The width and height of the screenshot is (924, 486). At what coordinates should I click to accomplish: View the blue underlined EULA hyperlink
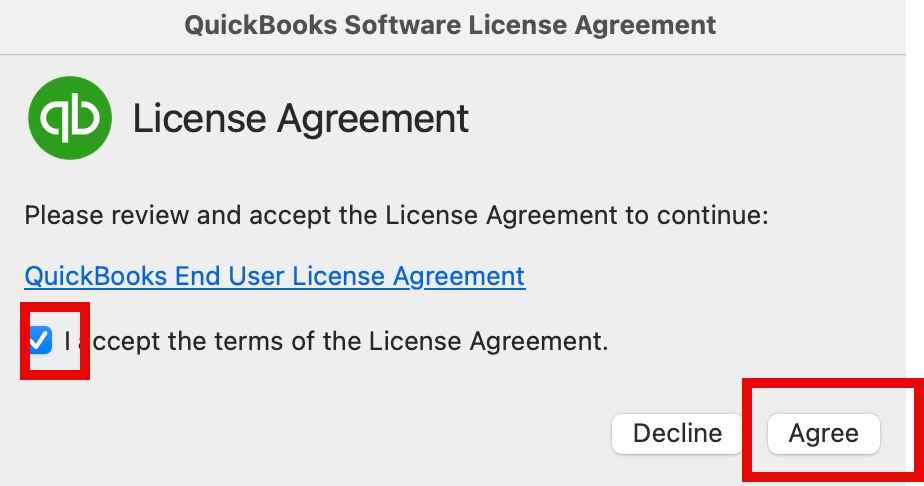pyautogui.click(x=274, y=276)
